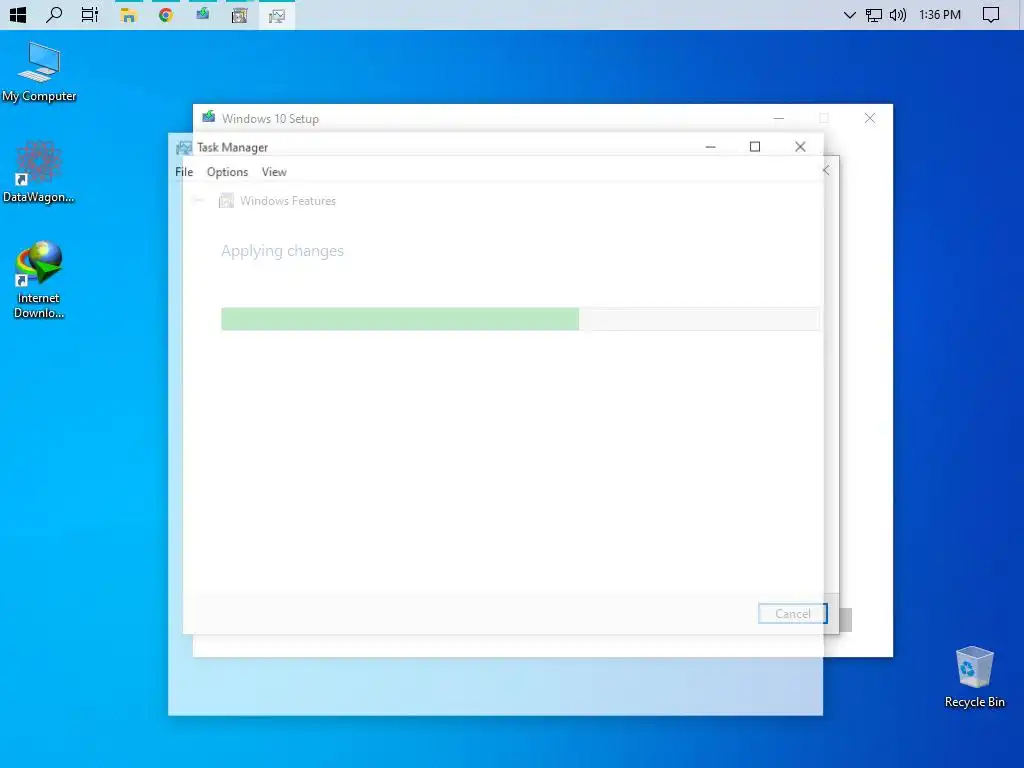This screenshot has width=1024, height=768.
Task: Open the View menu in Task Manager
Action: 274,172
